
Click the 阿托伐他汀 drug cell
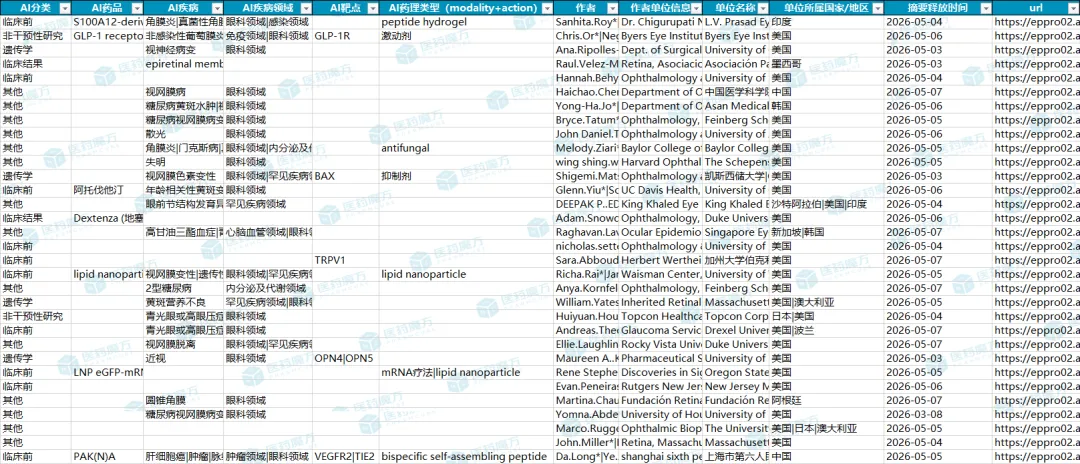pyautogui.click(x=107, y=190)
